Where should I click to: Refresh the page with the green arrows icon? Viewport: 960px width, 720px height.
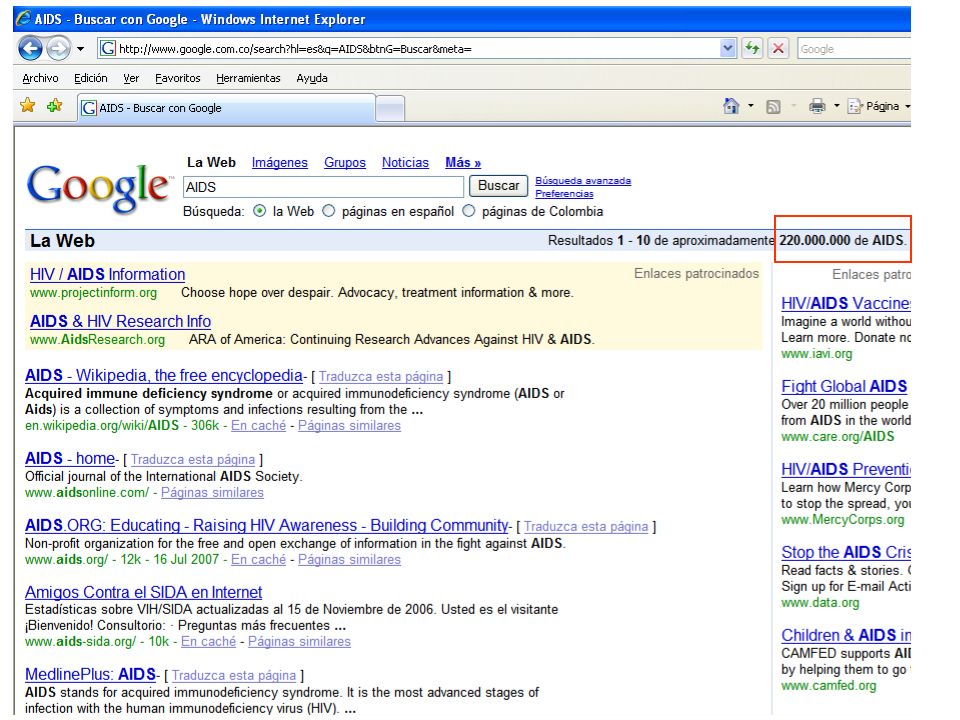point(752,48)
